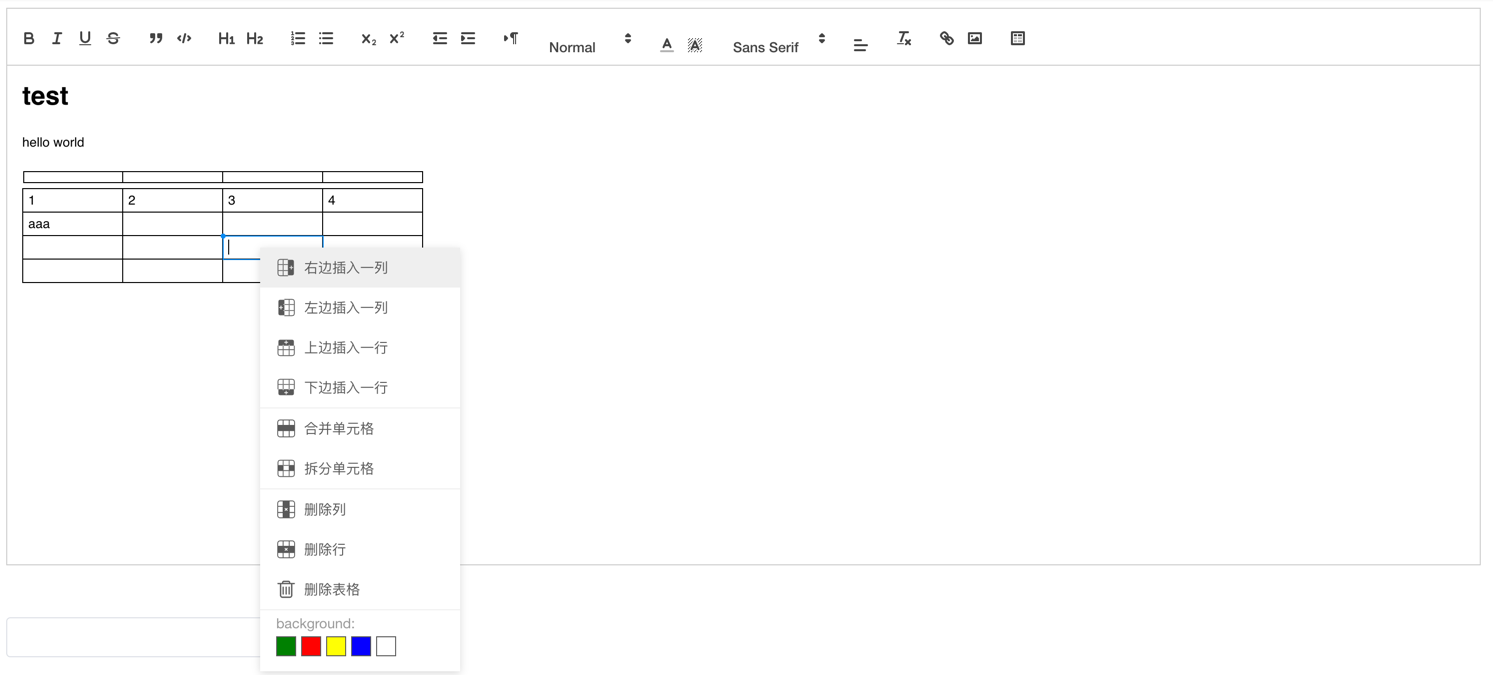Create an ordered numbered list
The width and height of the screenshot is (1493, 675).
[x=298, y=38]
